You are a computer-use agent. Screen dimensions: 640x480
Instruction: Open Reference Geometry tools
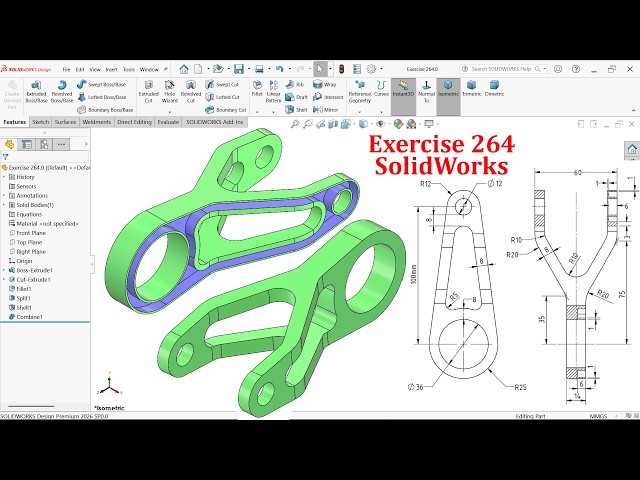pyautogui.click(x=360, y=91)
